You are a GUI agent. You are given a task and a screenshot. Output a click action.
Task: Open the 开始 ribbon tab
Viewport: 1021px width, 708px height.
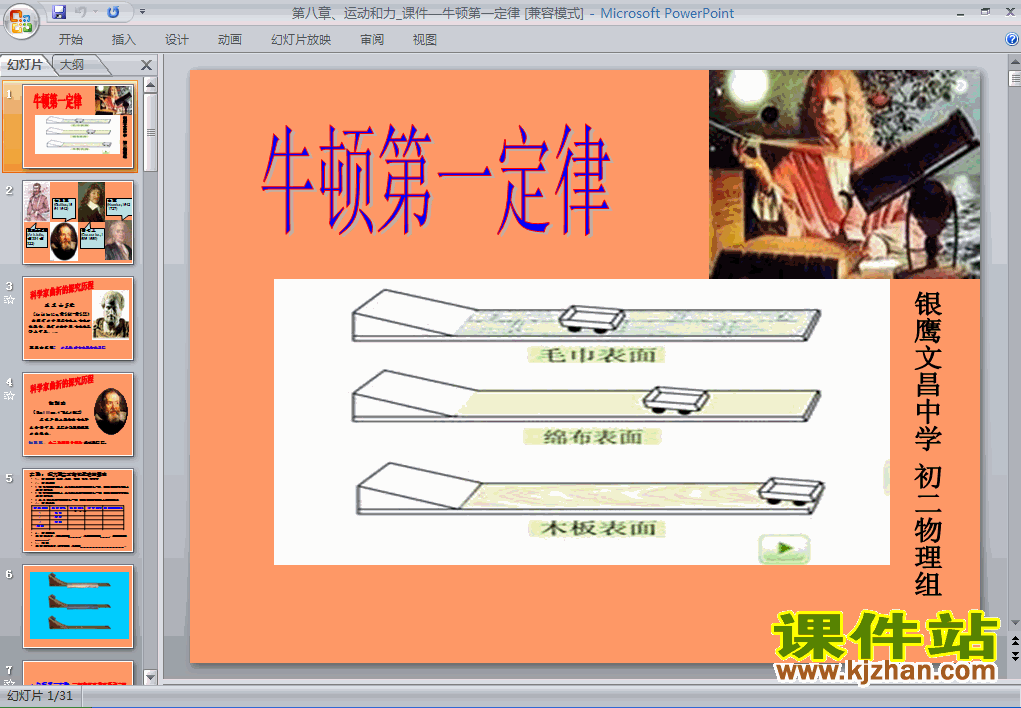[x=70, y=40]
